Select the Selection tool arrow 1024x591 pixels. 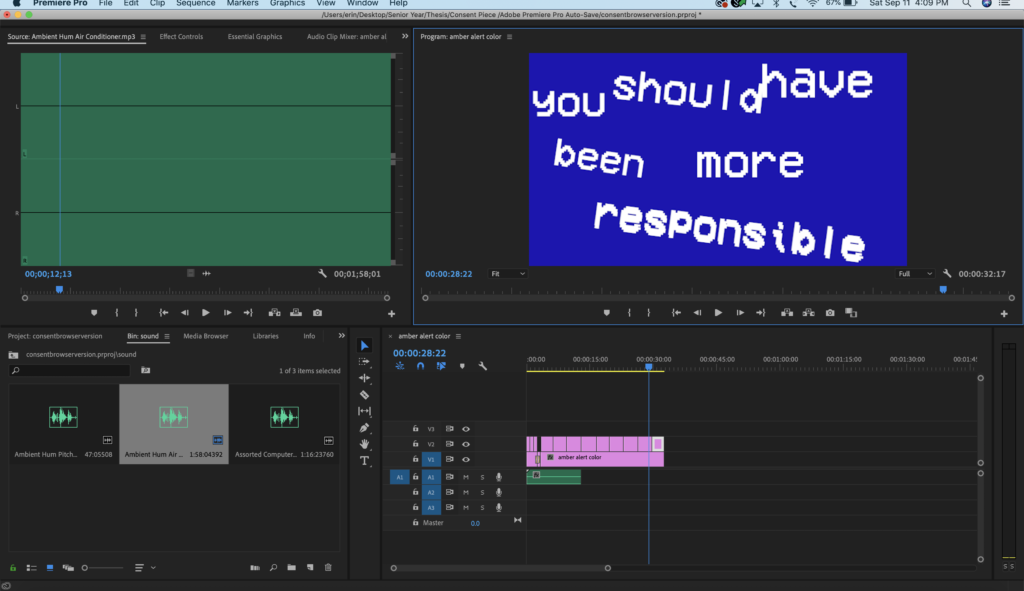[364, 345]
